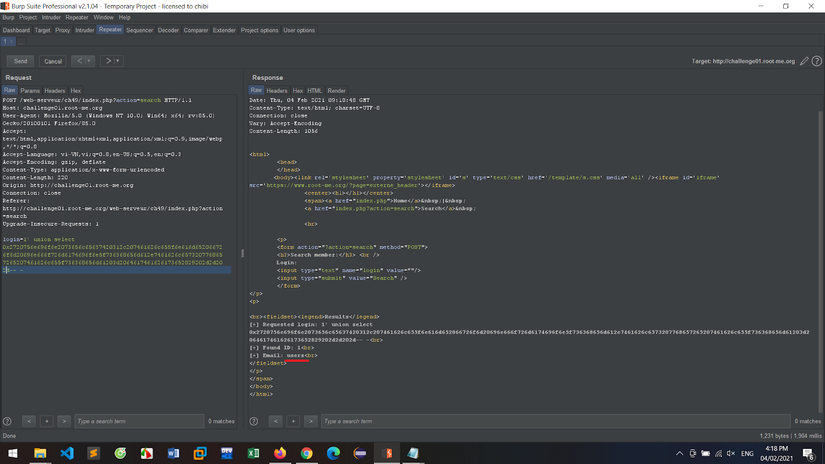This screenshot has height=464, width=825.
Task: Open Visual Studio Code from taskbar
Action: pyautogui.click(x=67, y=453)
